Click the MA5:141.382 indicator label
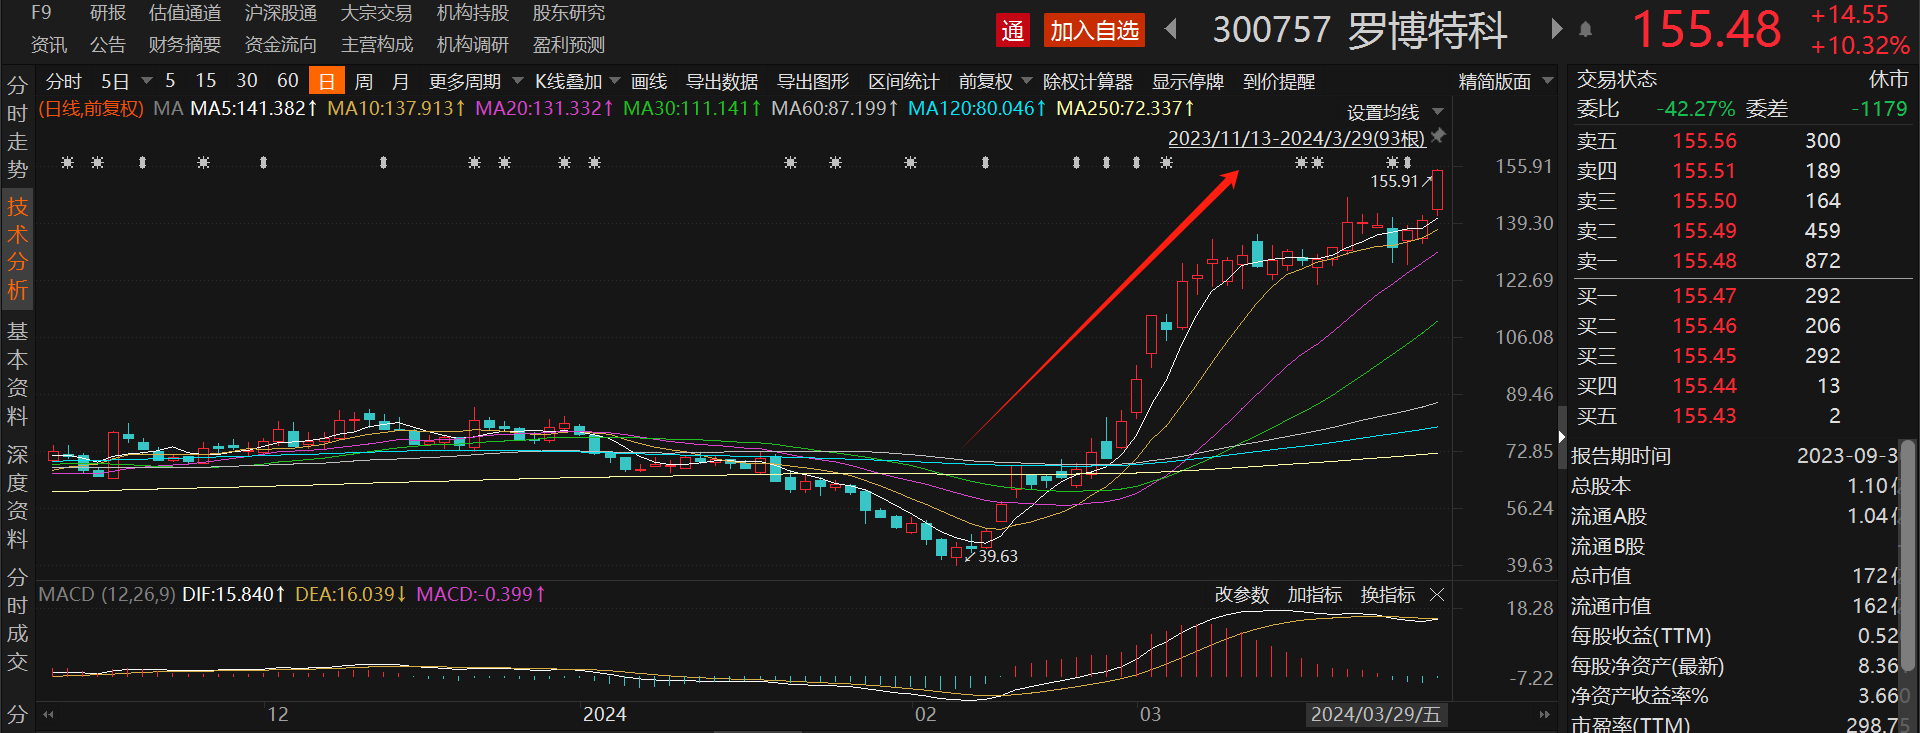The height and width of the screenshot is (733, 1920). point(254,108)
